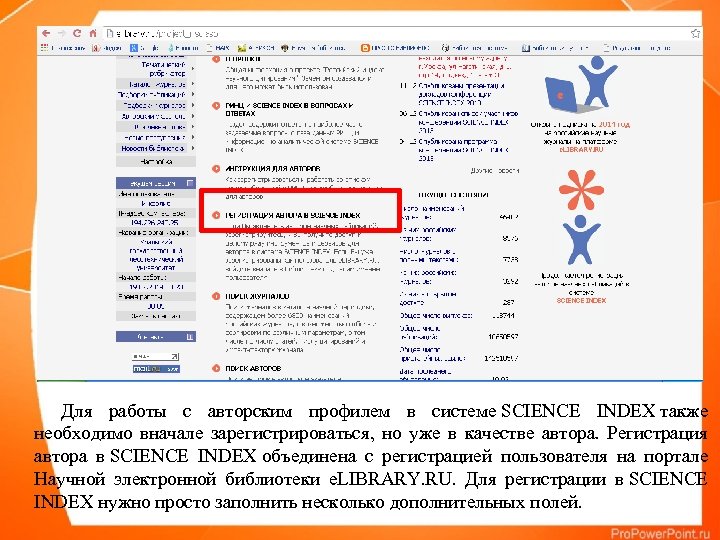Go back with the browser back arrow

(46, 33)
